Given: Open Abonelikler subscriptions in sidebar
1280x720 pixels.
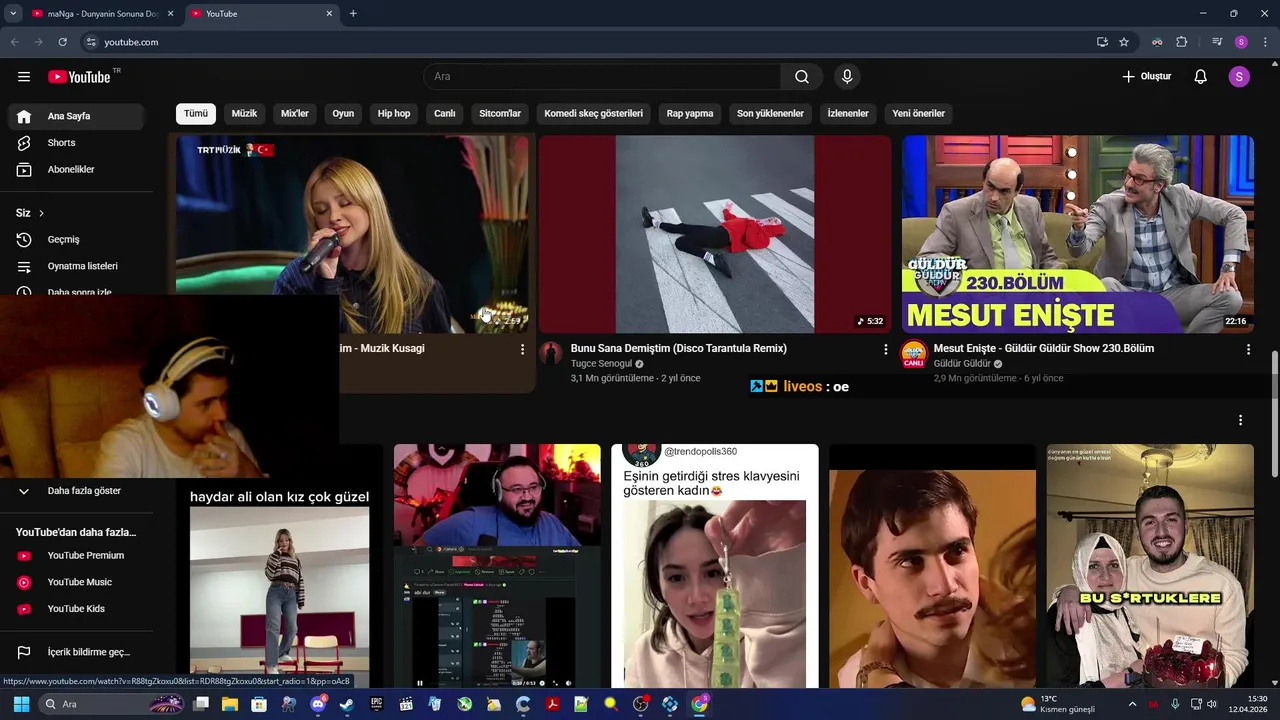Looking at the screenshot, I should [x=76, y=170].
